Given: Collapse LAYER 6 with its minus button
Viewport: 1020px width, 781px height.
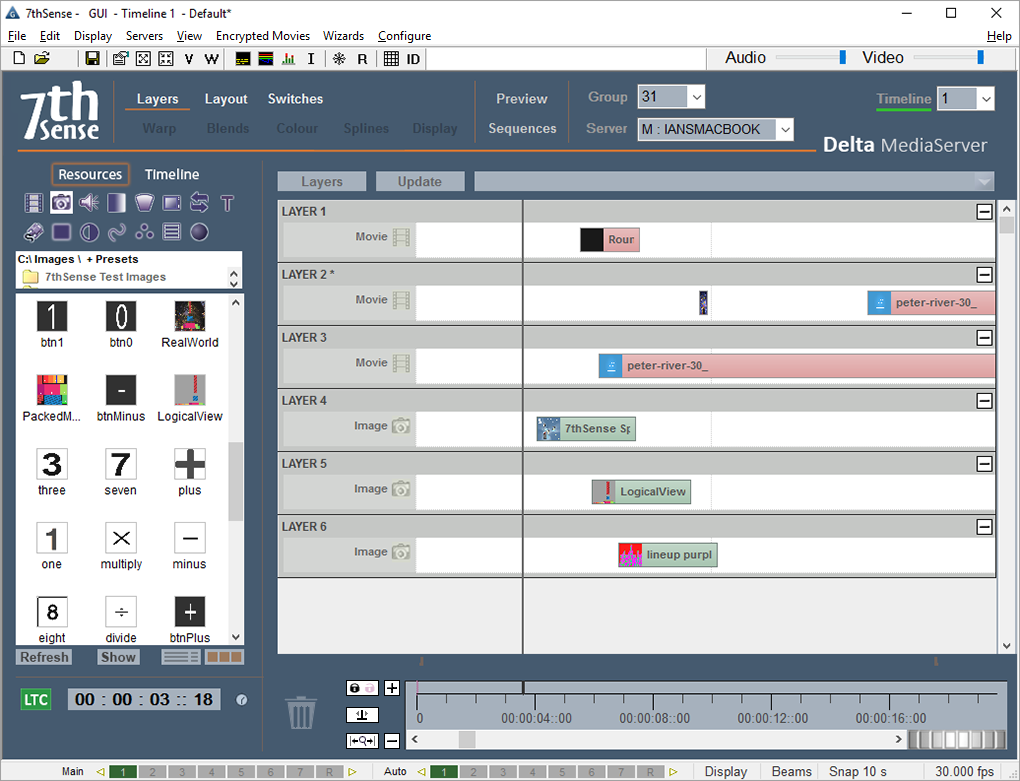Looking at the screenshot, I should (x=984, y=527).
